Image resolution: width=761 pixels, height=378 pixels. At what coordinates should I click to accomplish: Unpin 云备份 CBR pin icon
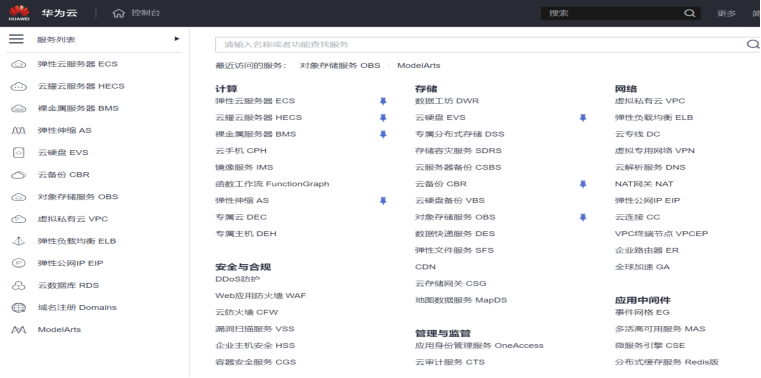583,184
